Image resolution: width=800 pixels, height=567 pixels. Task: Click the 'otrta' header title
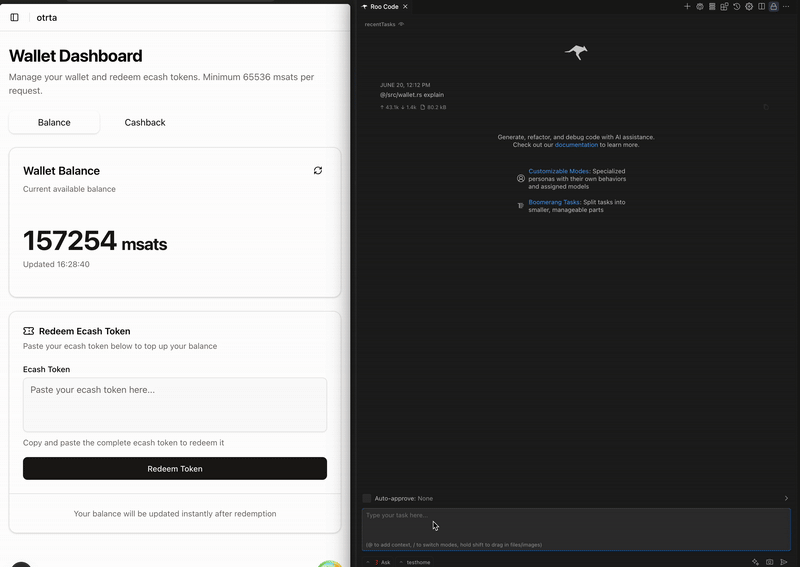[x=47, y=17]
